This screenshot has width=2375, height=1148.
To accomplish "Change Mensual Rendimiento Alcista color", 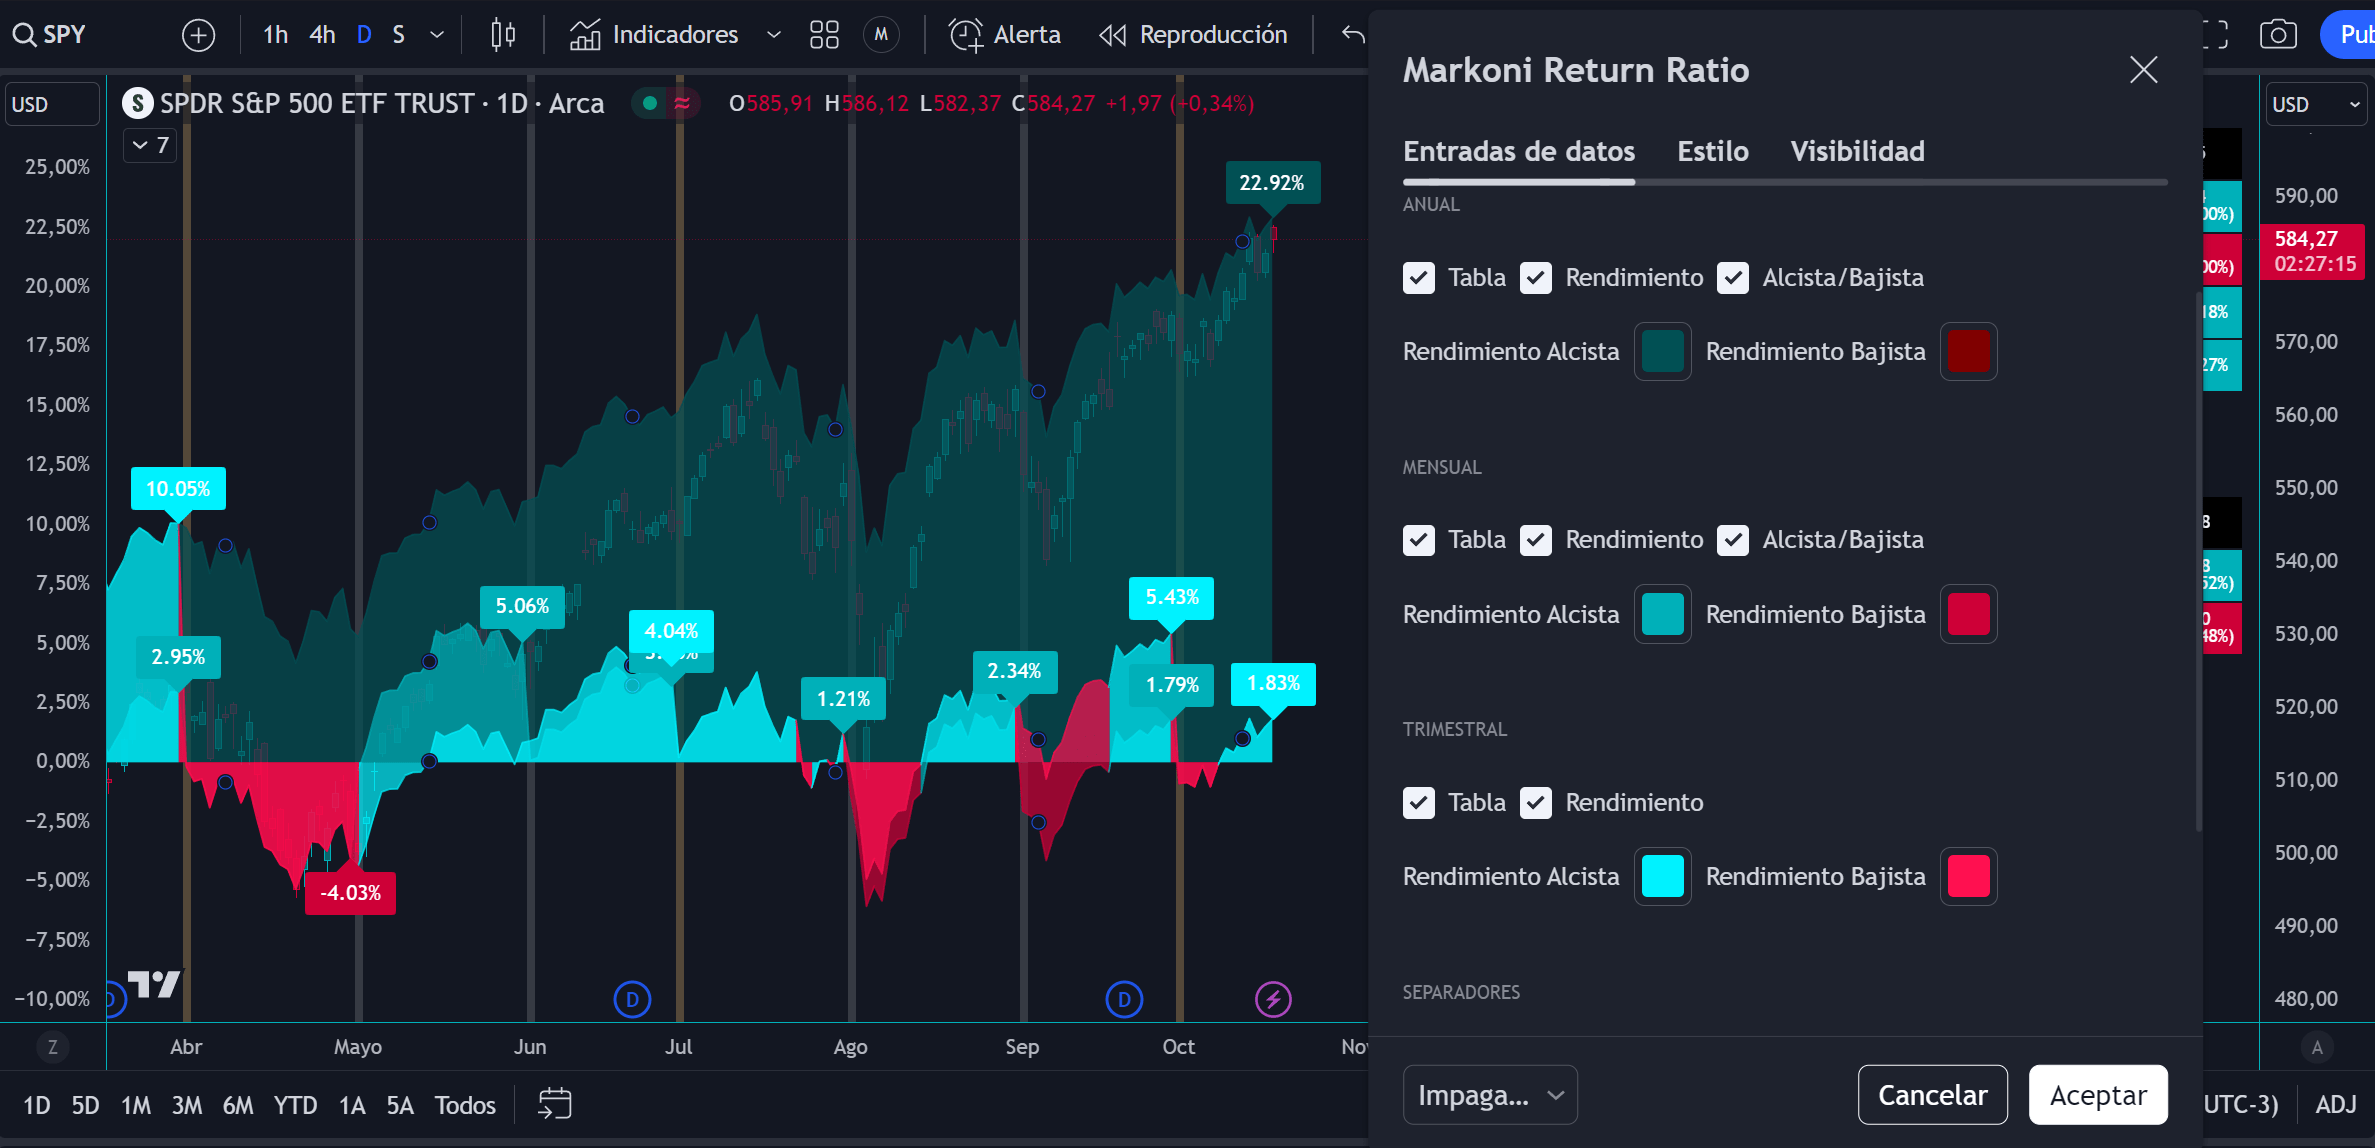I will pyautogui.click(x=1663, y=614).
